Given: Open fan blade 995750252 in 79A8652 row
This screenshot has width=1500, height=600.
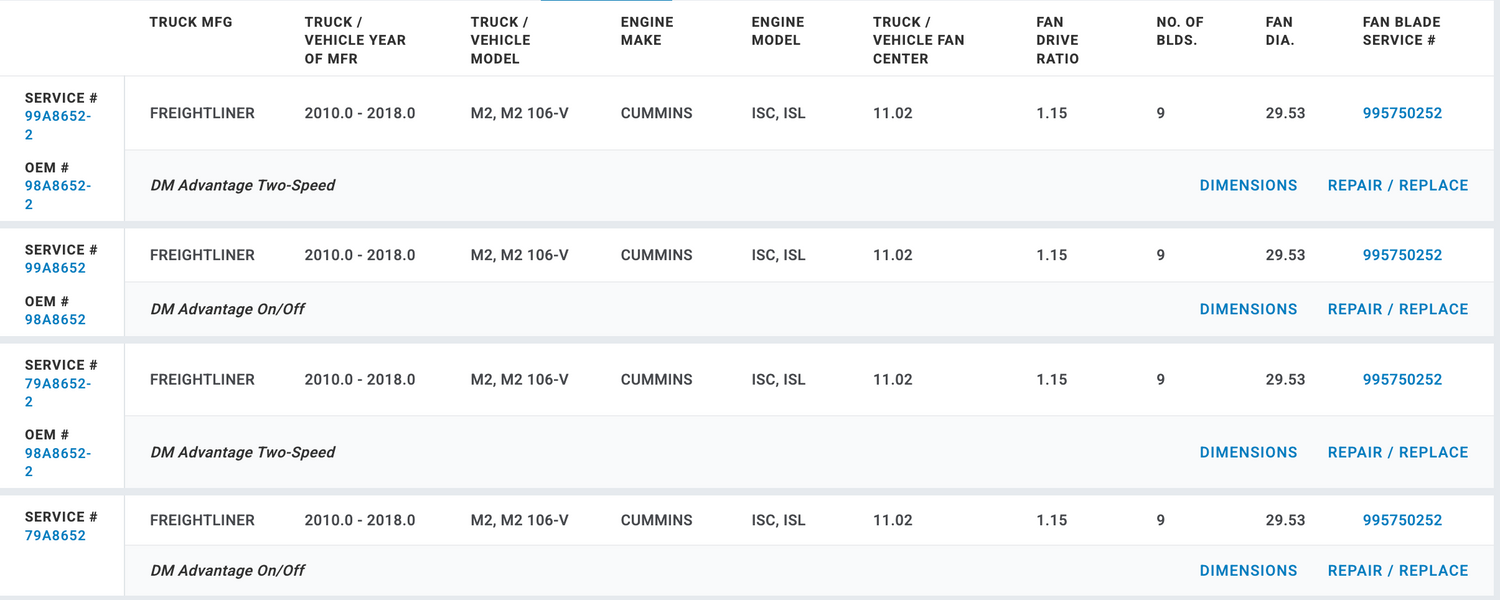Looking at the screenshot, I should pos(1402,520).
